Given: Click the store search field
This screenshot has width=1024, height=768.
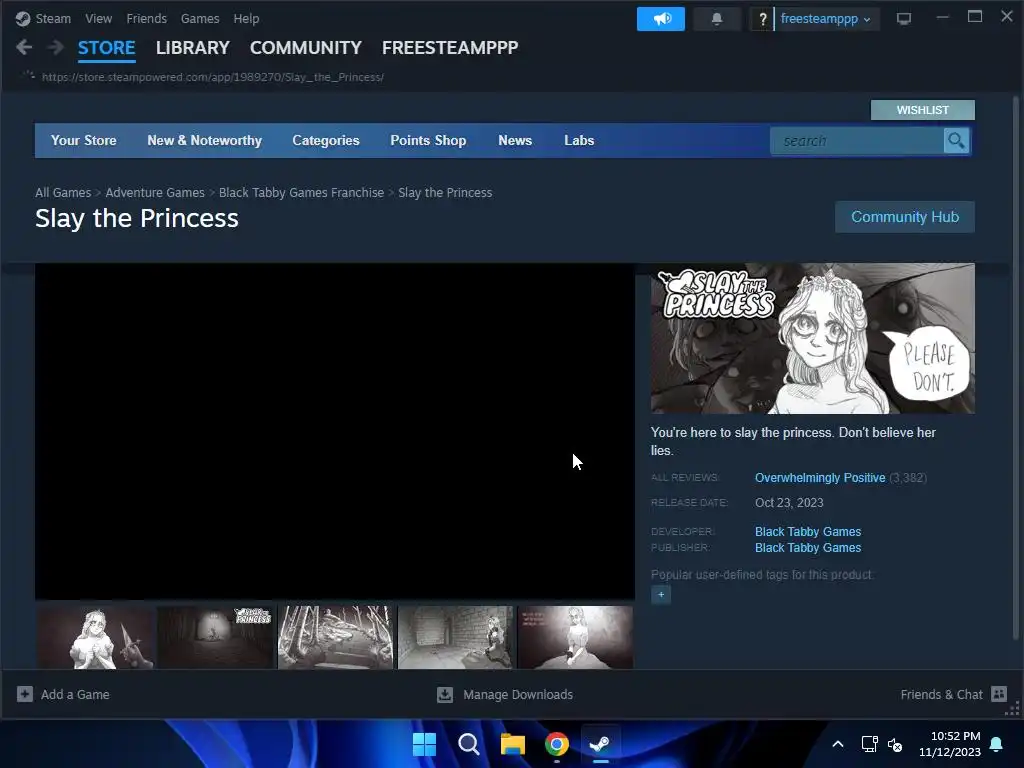Looking at the screenshot, I should click(857, 140).
